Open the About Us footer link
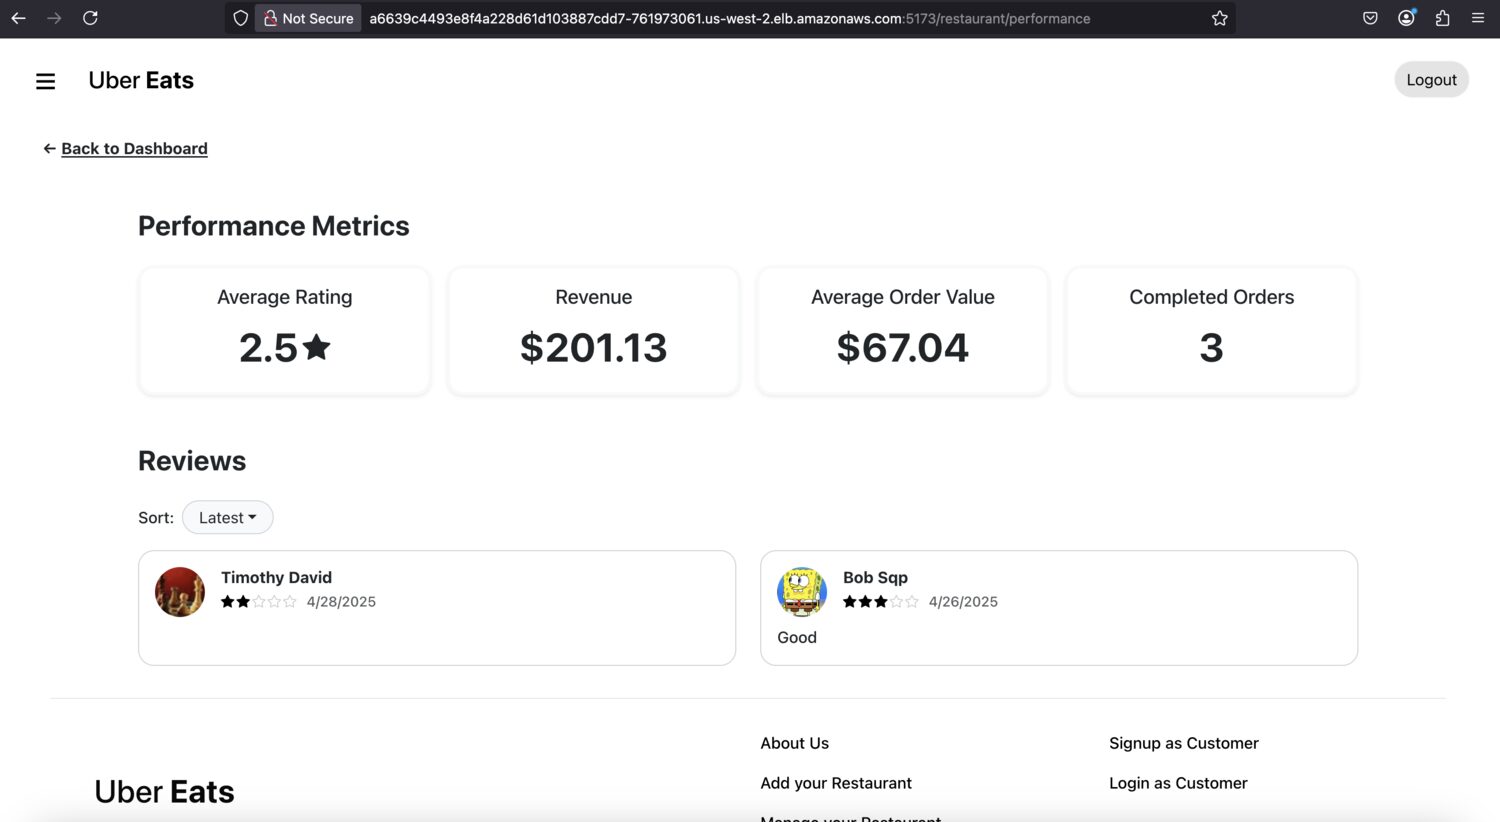This screenshot has width=1500, height=822. pos(794,743)
